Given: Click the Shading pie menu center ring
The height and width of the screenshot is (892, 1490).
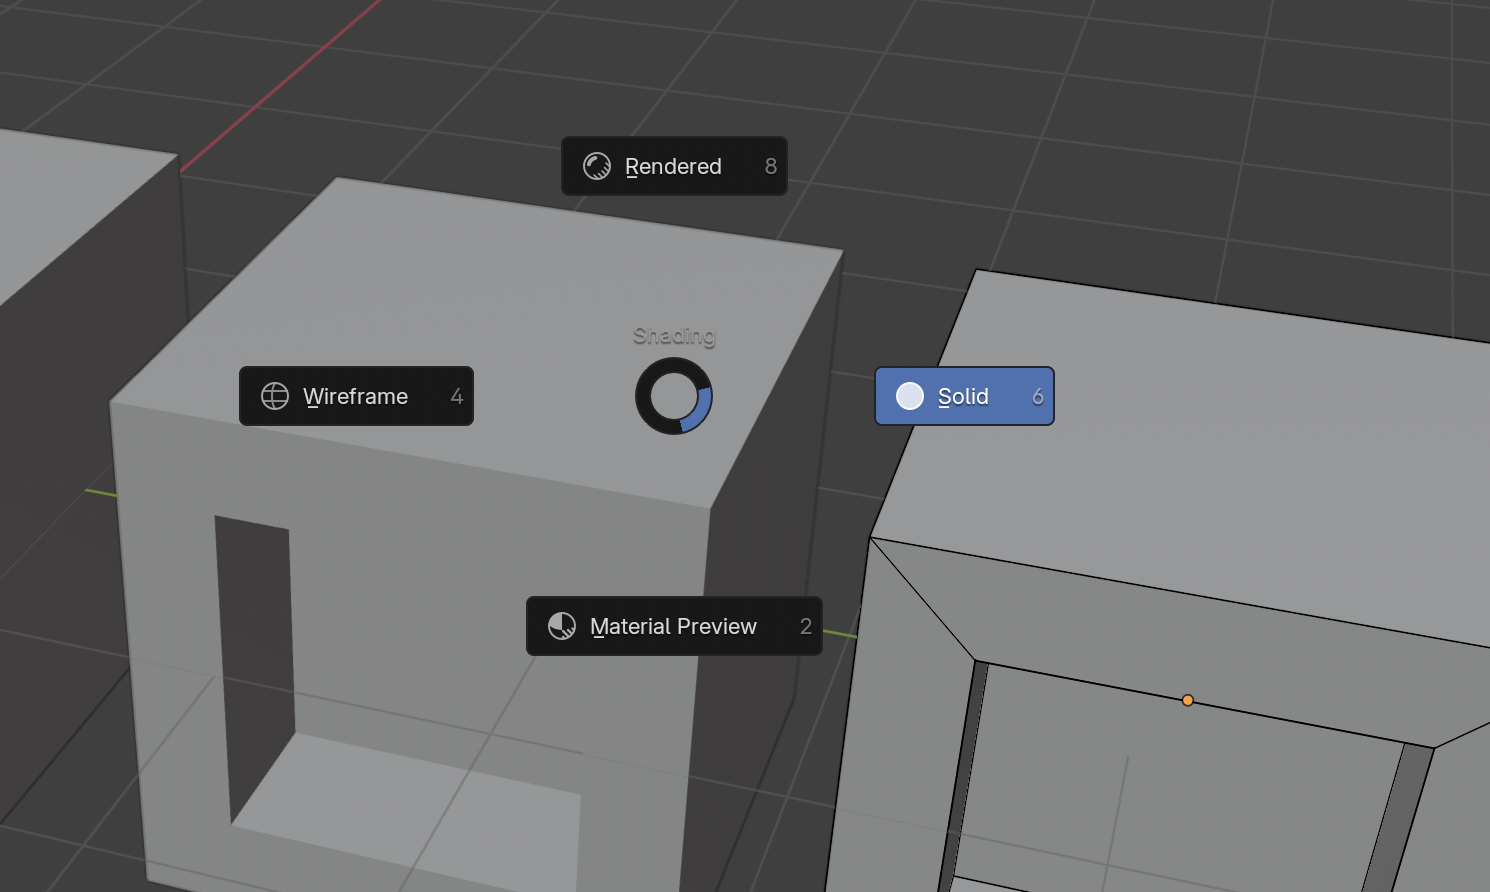Looking at the screenshot, I should click(x=674, y=396).
